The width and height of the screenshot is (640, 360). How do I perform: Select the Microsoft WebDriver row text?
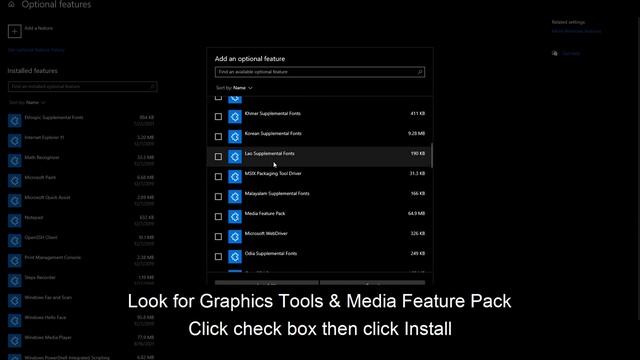[266, 233]
